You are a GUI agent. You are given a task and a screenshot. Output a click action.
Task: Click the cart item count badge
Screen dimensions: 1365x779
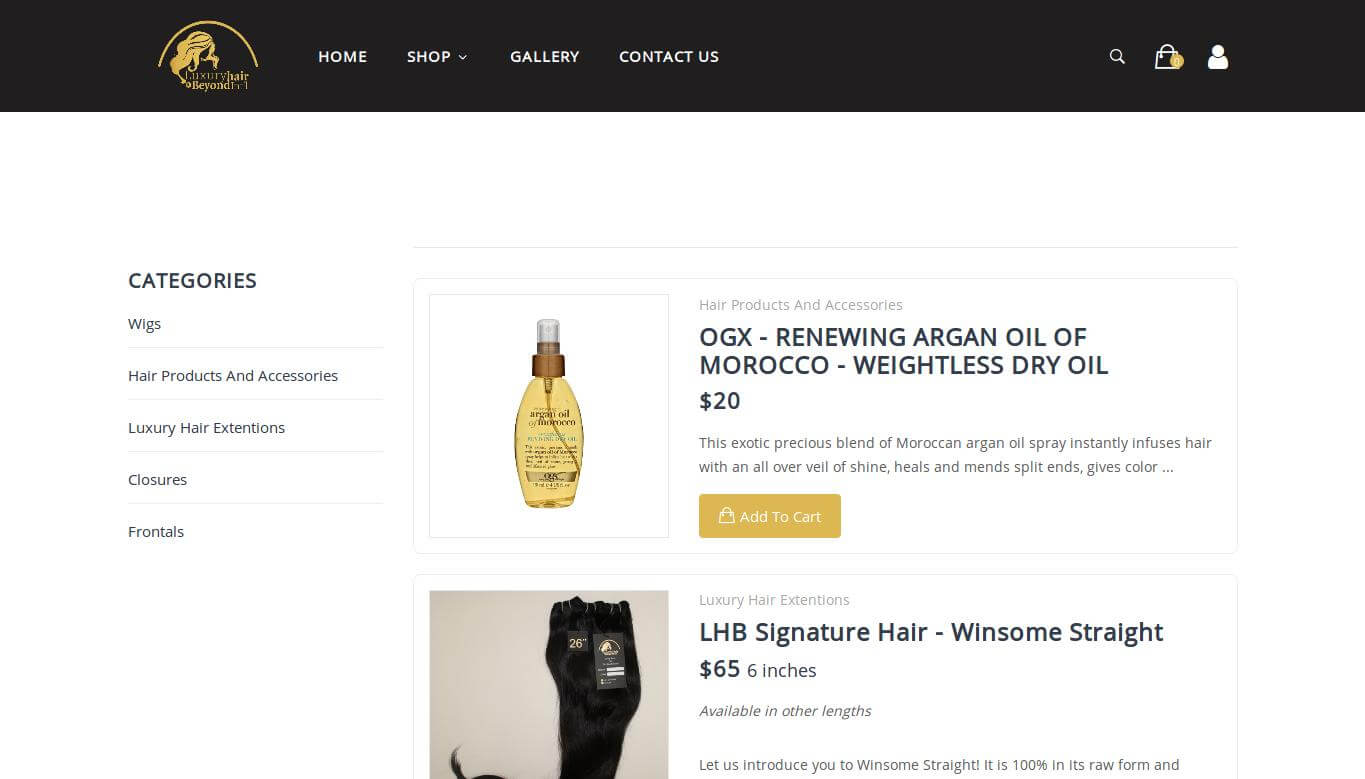click(x=1176, y=61)
